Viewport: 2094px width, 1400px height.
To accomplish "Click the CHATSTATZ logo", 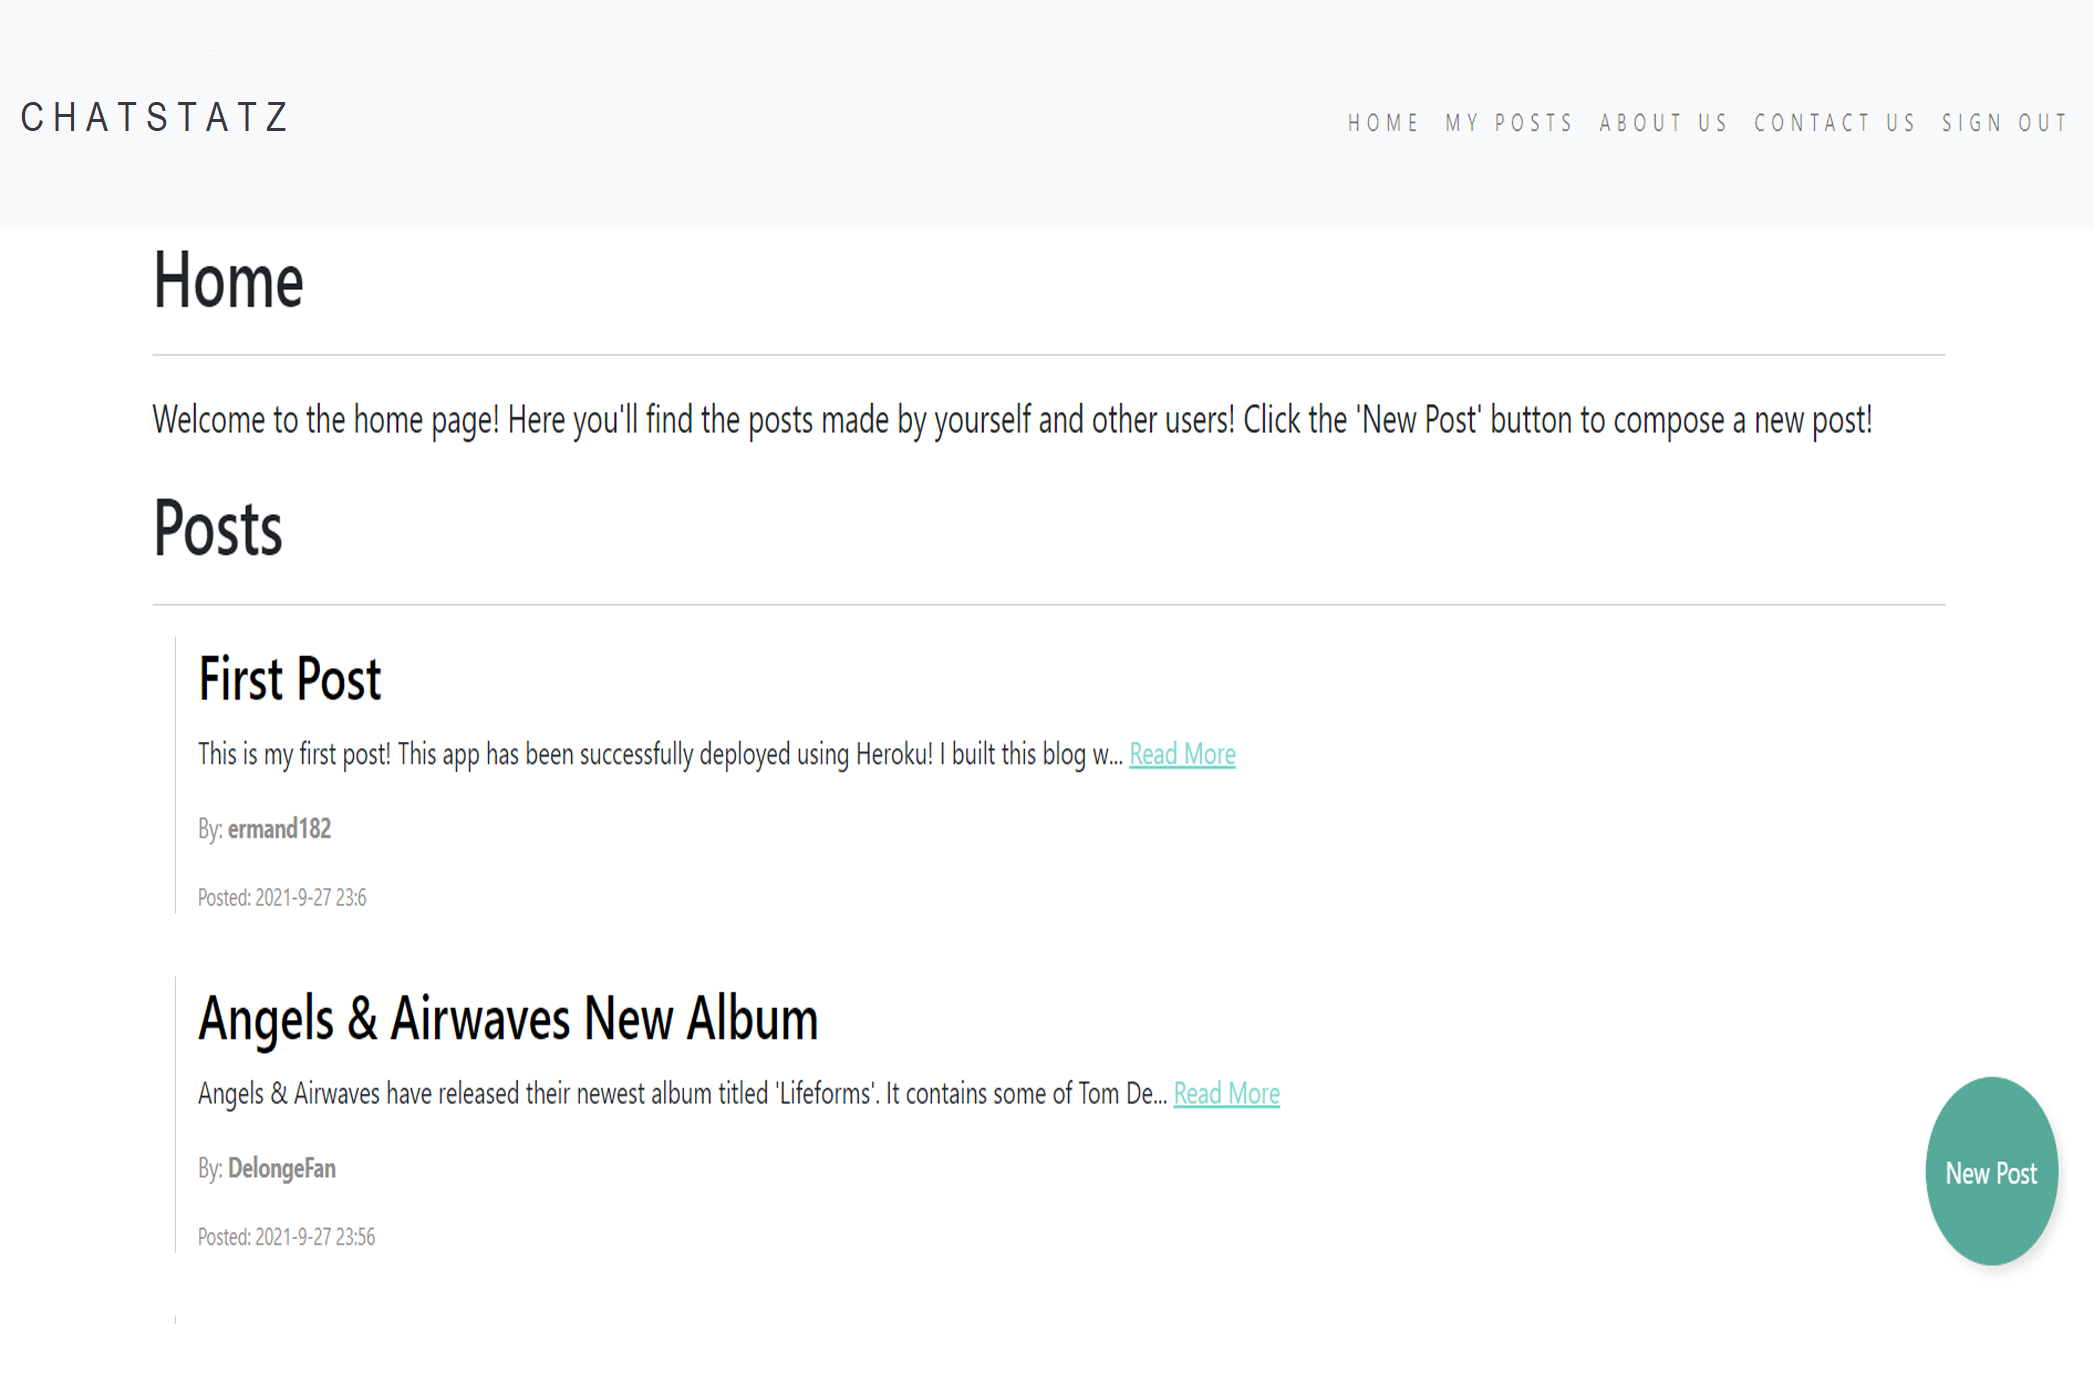I will tap(154, 118).
